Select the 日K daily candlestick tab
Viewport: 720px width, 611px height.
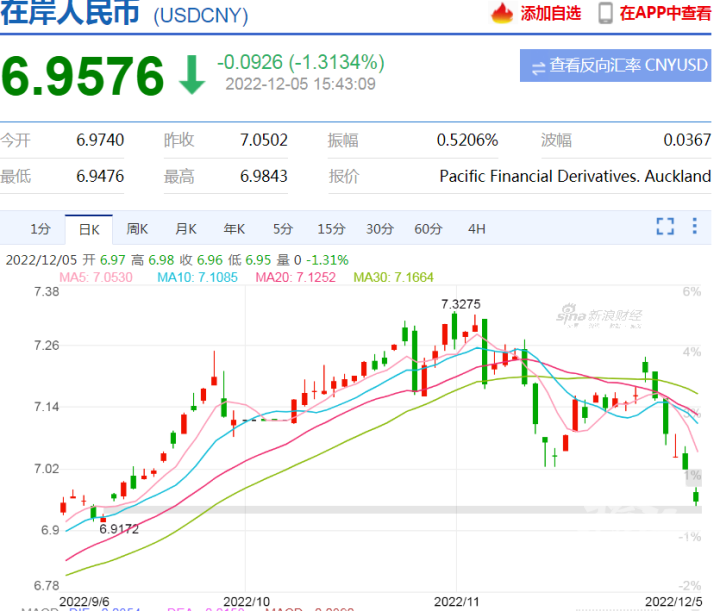click(x=88, y=229)
